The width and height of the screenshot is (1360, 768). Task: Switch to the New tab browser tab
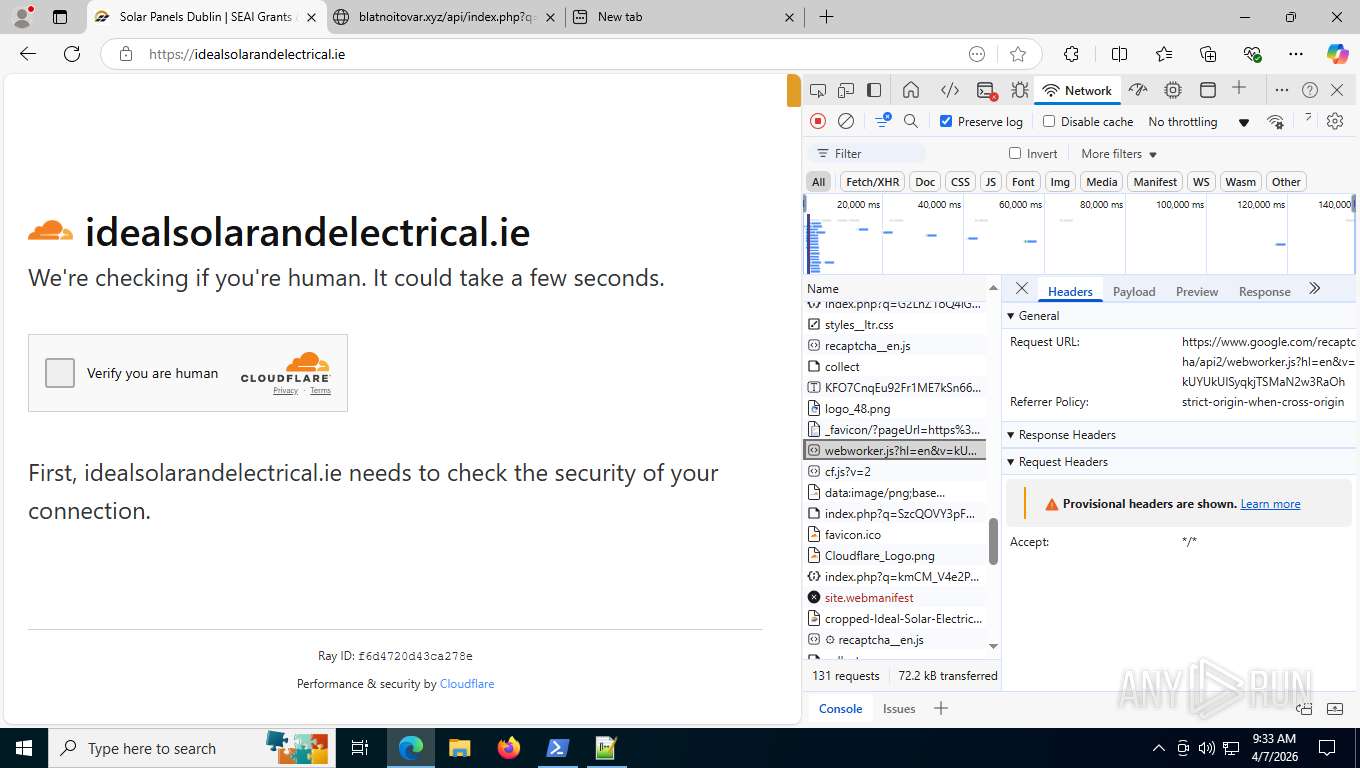tap(685, 17)
